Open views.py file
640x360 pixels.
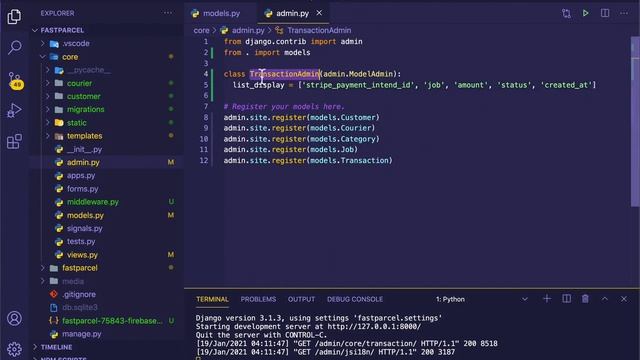[x=82, y=255]
